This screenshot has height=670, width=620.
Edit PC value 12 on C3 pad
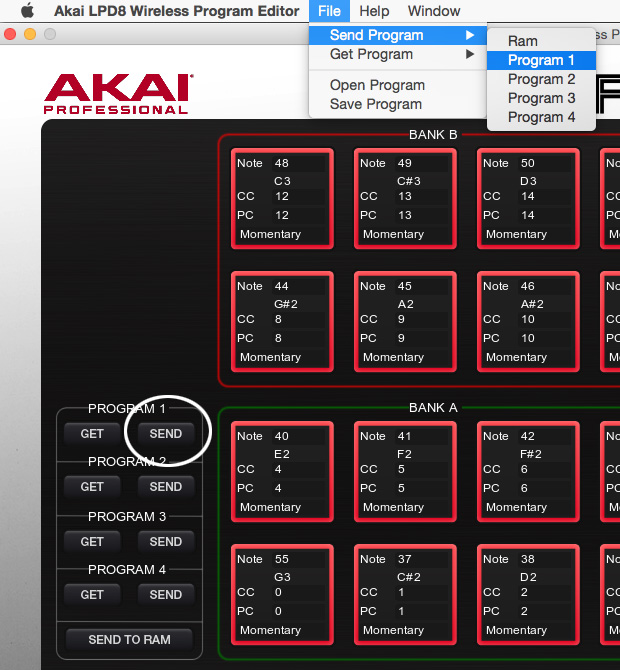click(299, 215)
